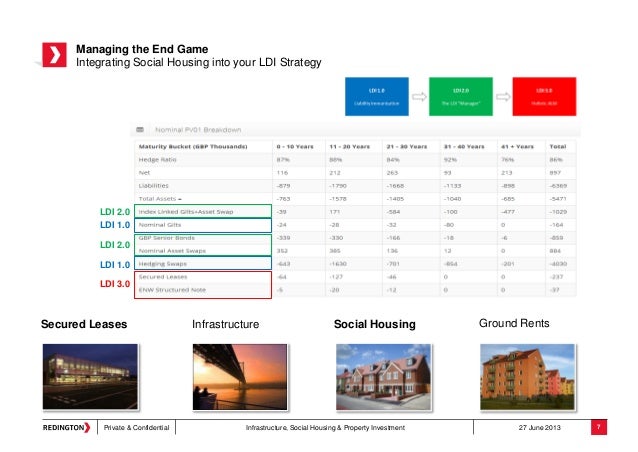Viewport: 638px width, 452px height.
Task: Click the '21 - 30 Years' column header
Action: coord(407,146)
